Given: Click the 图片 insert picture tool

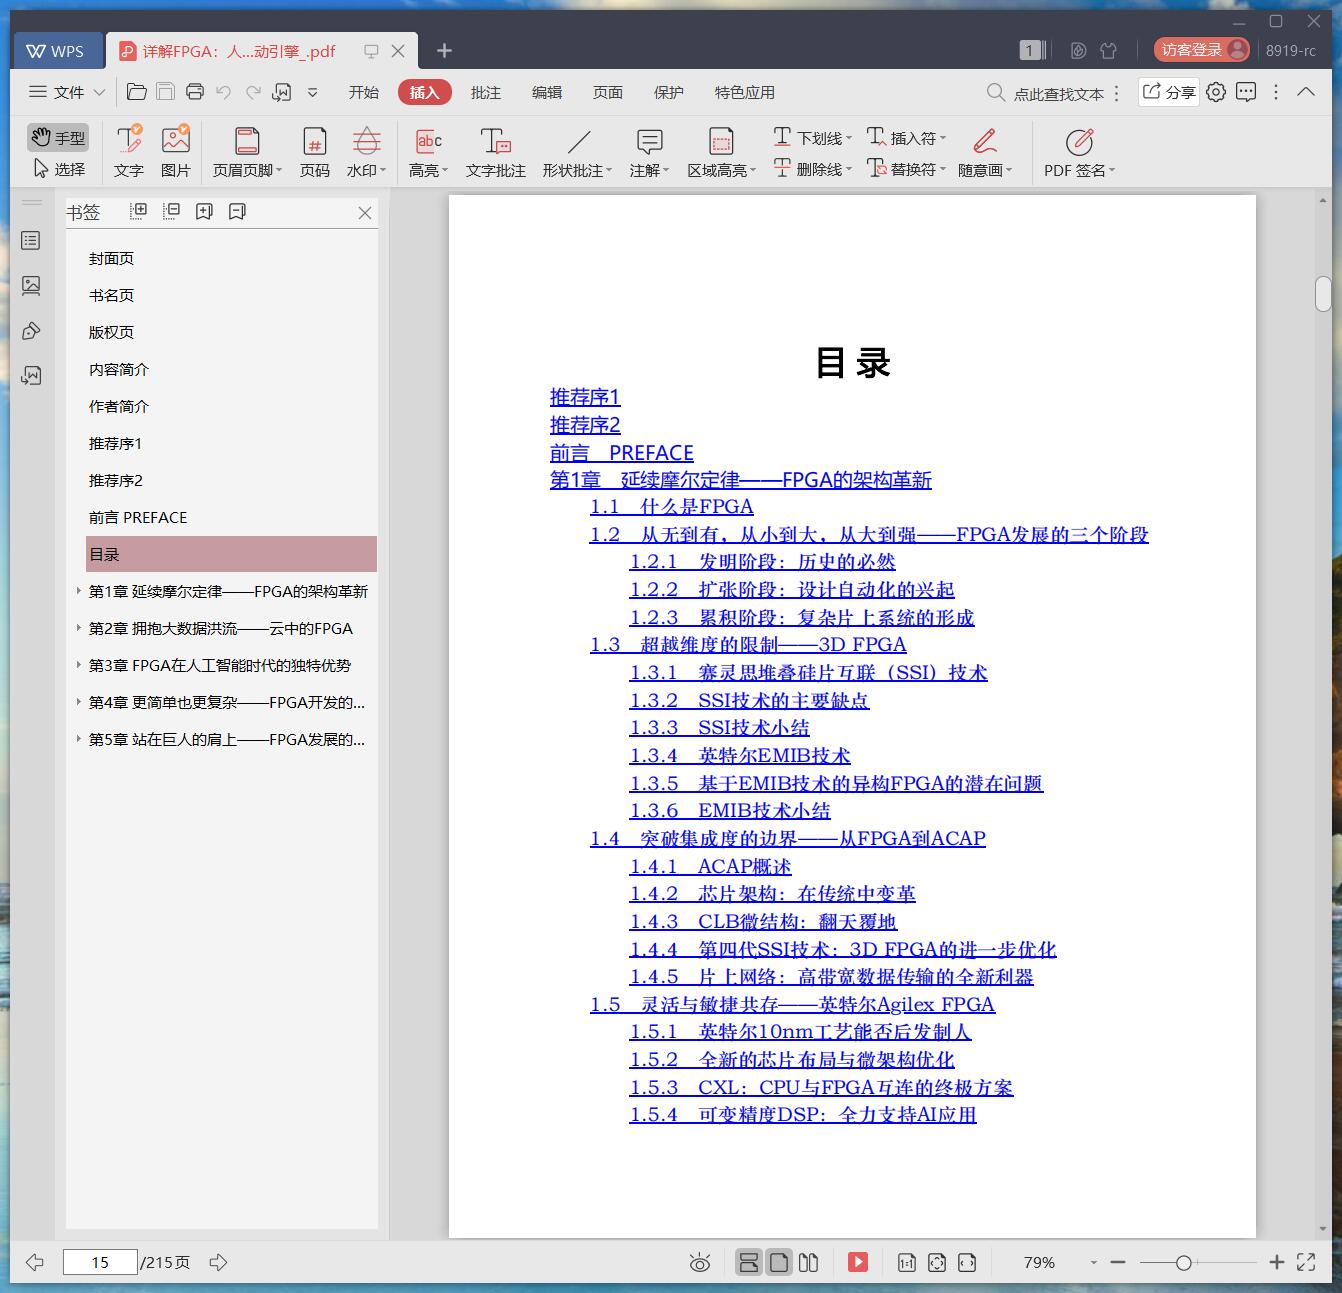Looking at the screenshot, I should 176,152.
